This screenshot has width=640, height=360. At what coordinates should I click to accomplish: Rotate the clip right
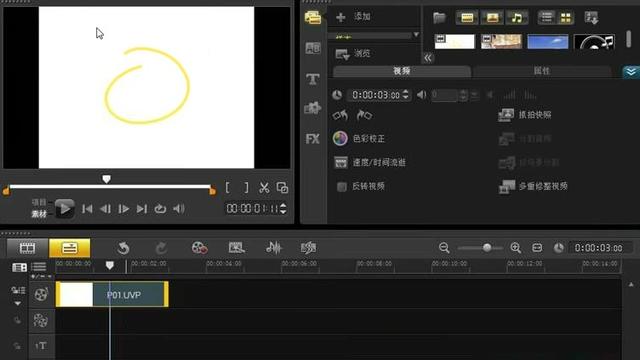(x=364, y=116)
